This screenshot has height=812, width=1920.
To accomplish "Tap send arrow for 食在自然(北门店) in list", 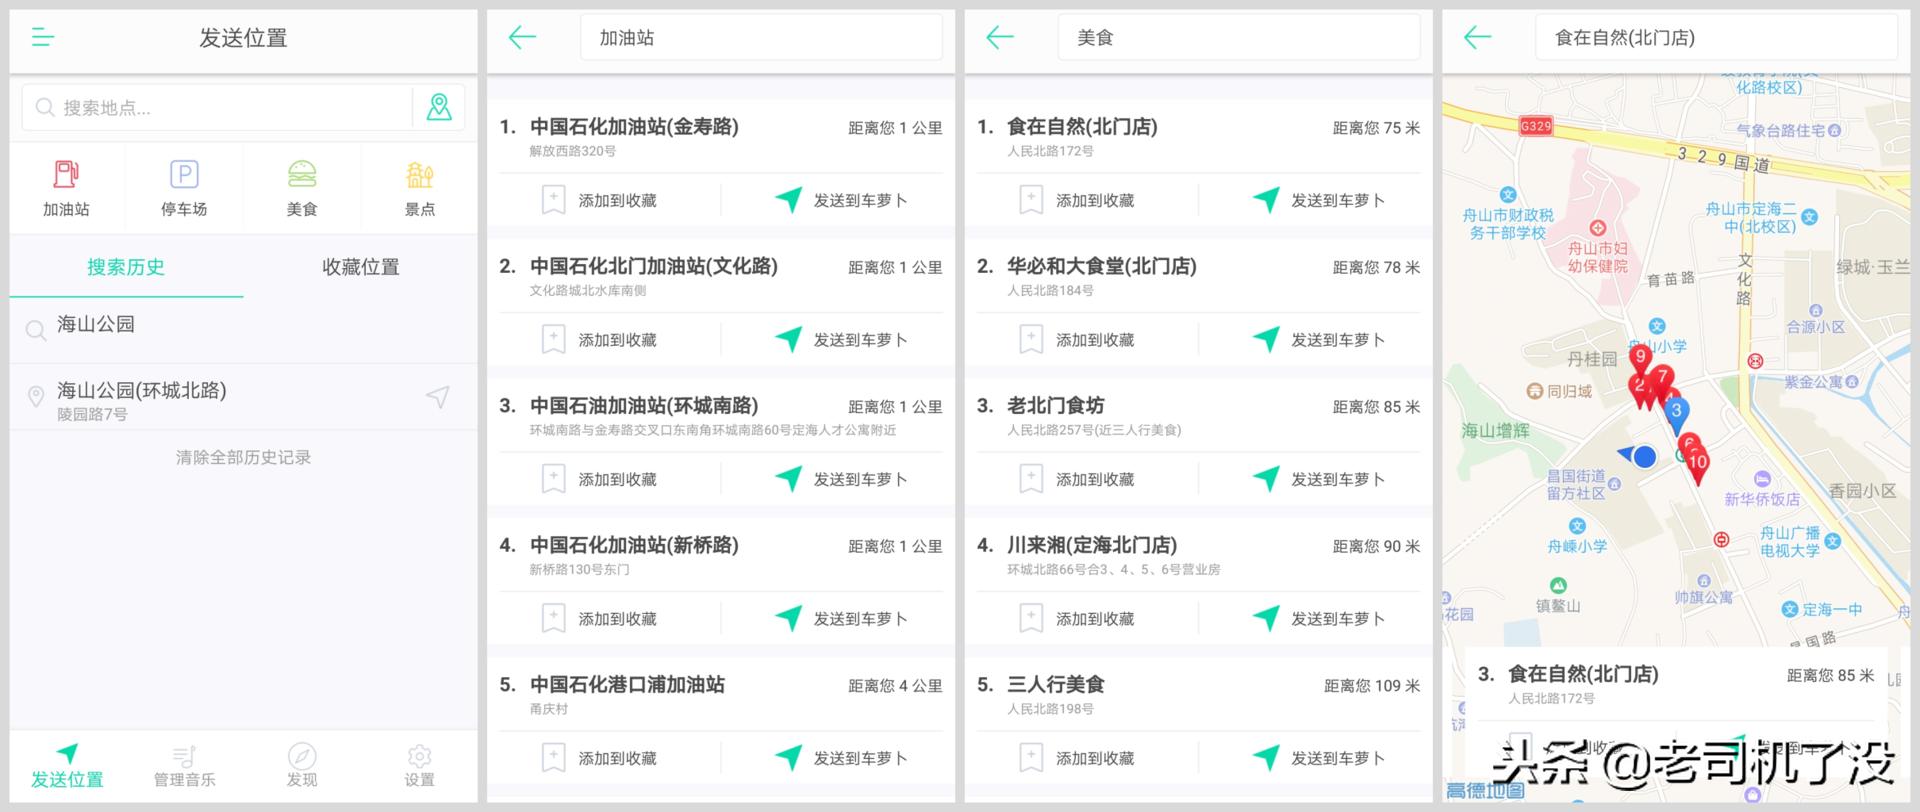I will [1266, 200].
